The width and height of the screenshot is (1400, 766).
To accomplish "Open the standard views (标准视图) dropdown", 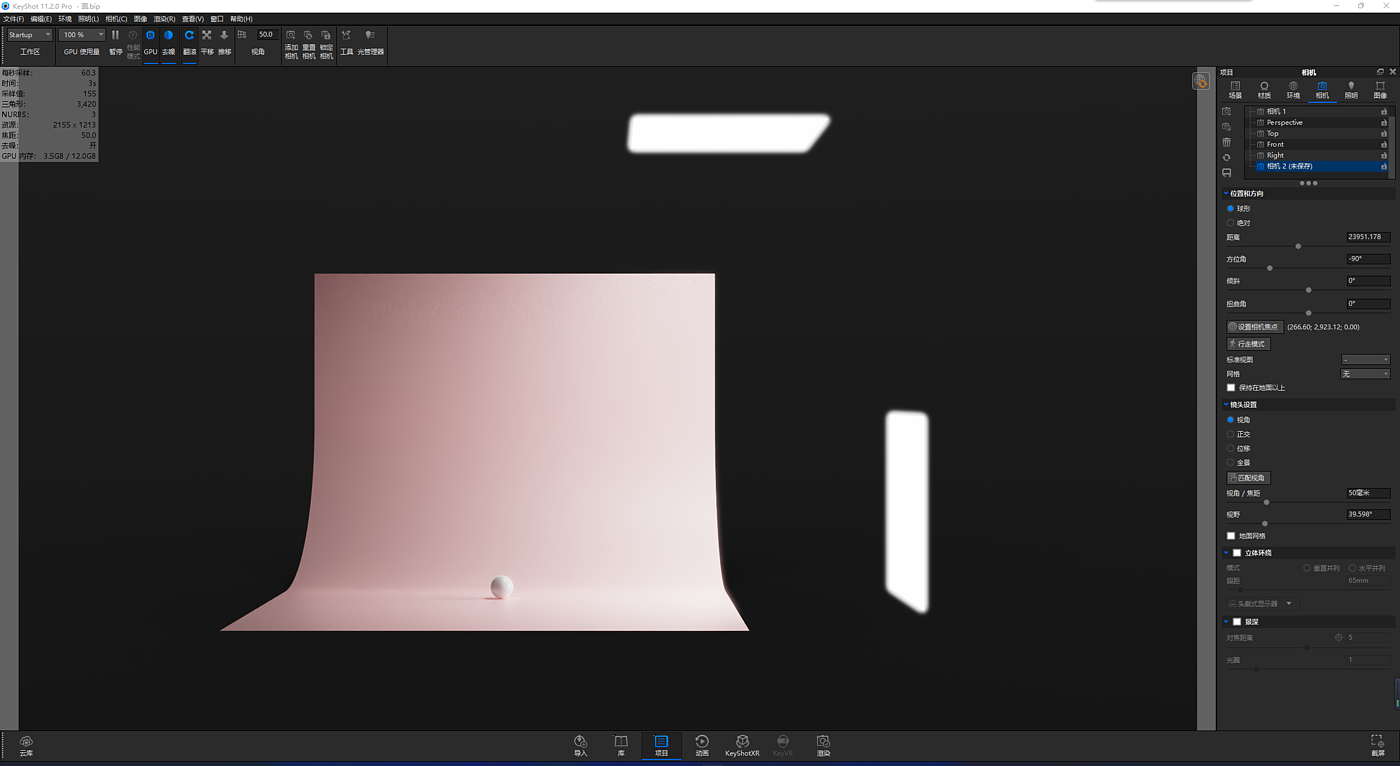I will point(1365,360).
